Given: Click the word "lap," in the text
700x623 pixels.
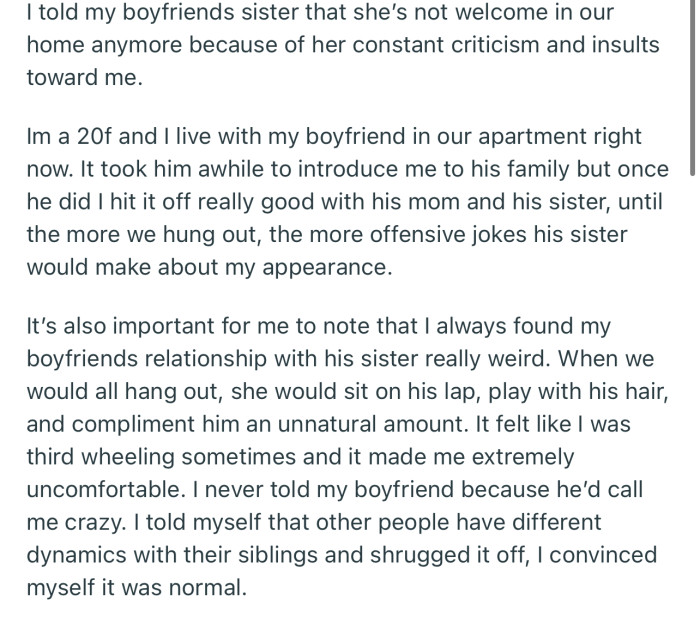Looking at the screenshot, I should pos(463,392).
